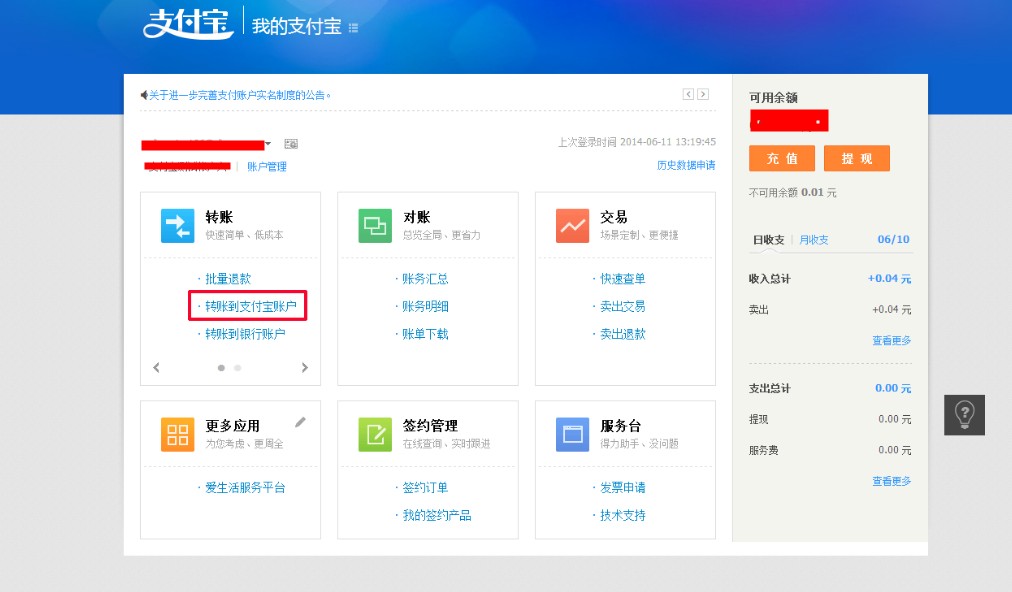Open 转账到支付宝账户 link
The image size is (1012, 592).
[251, 306]
